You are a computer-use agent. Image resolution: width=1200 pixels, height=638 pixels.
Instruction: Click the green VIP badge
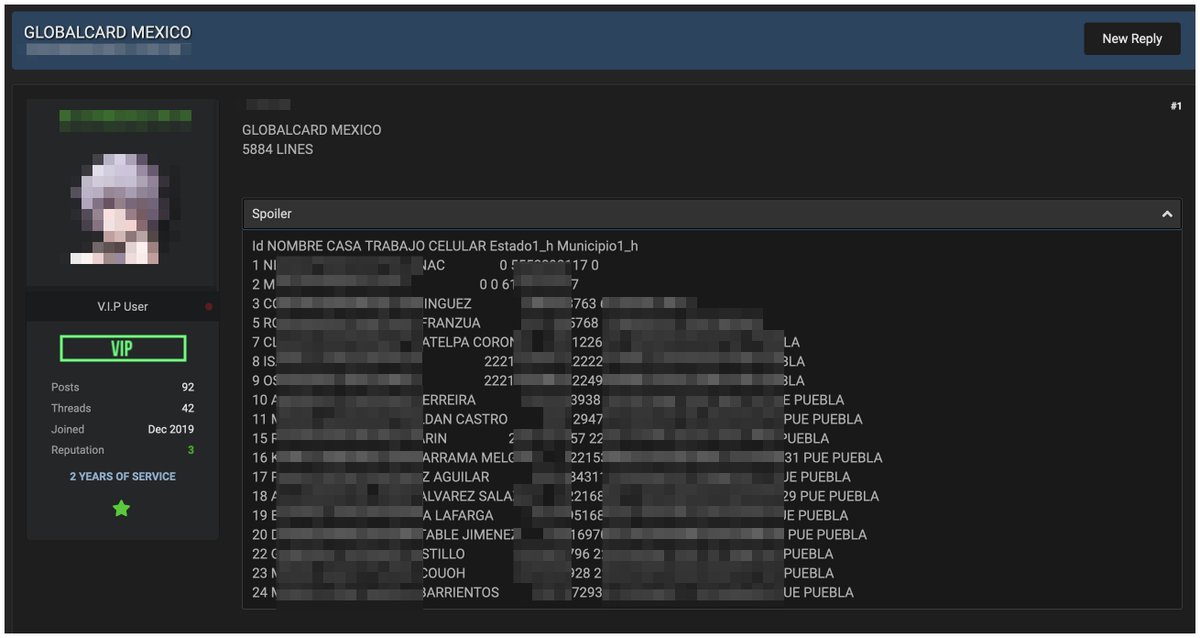pos(123,348)
